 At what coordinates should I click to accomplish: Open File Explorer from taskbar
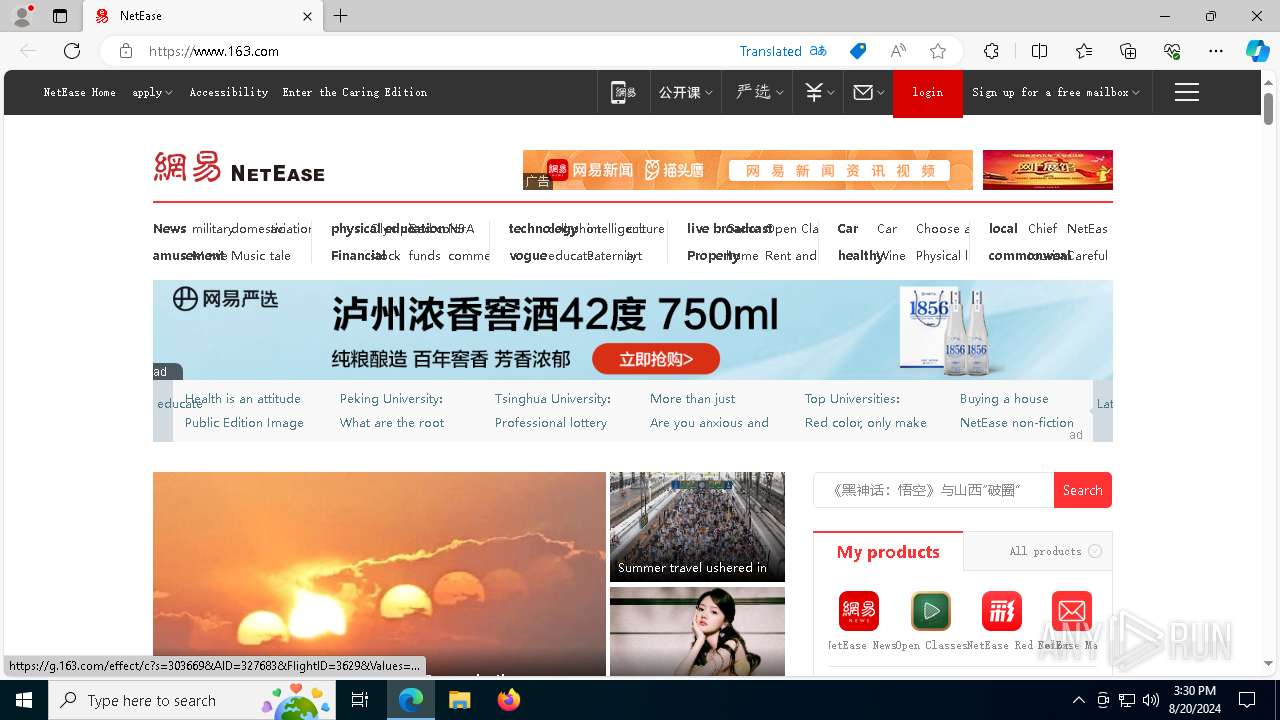tap(460, 700)
